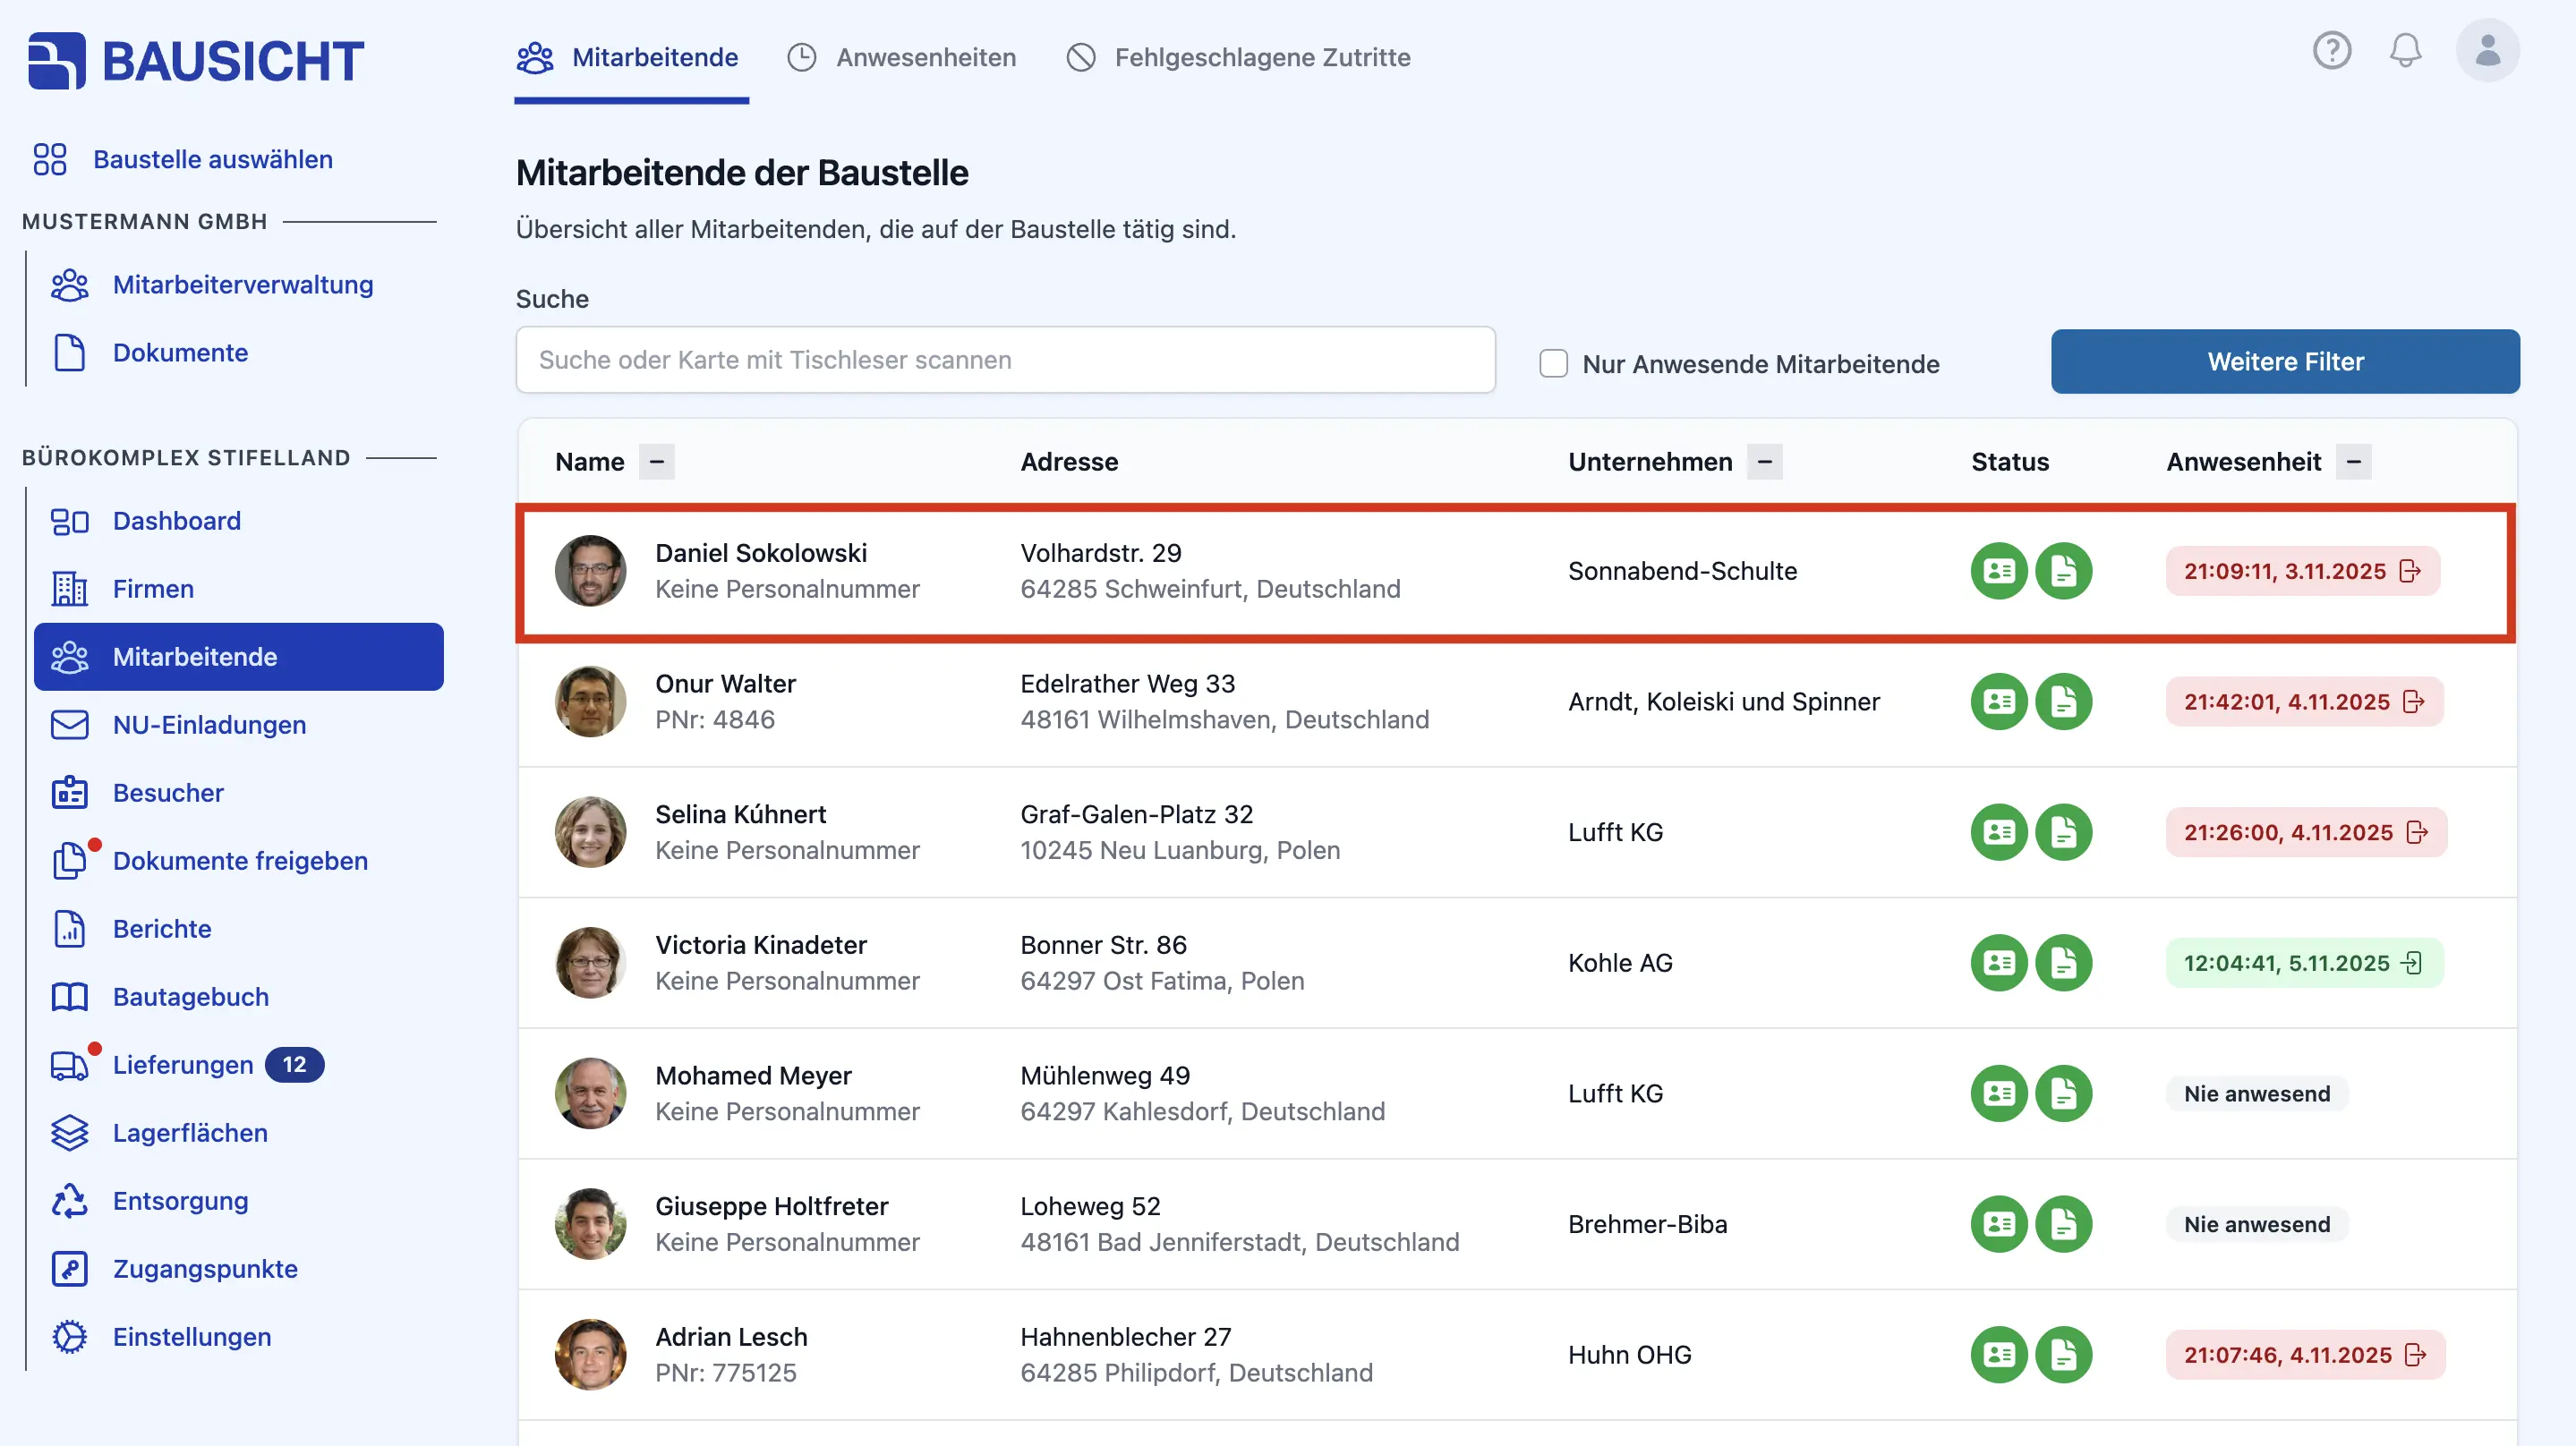Focus the Suche search input field
The height and width of the screenshot is (1446, 2576).
[1005, 360]
